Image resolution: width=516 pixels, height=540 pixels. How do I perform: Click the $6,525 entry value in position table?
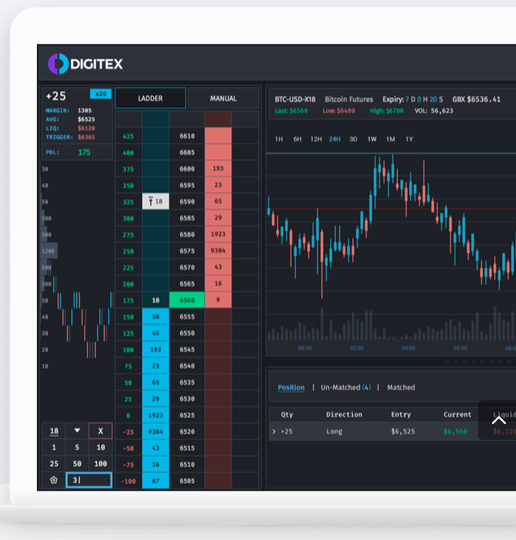point(403,432)
